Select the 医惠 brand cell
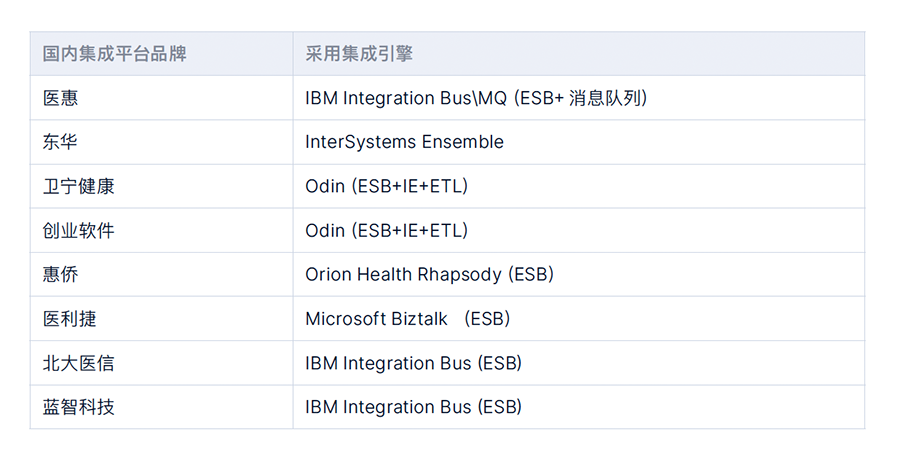 point(161,98)
